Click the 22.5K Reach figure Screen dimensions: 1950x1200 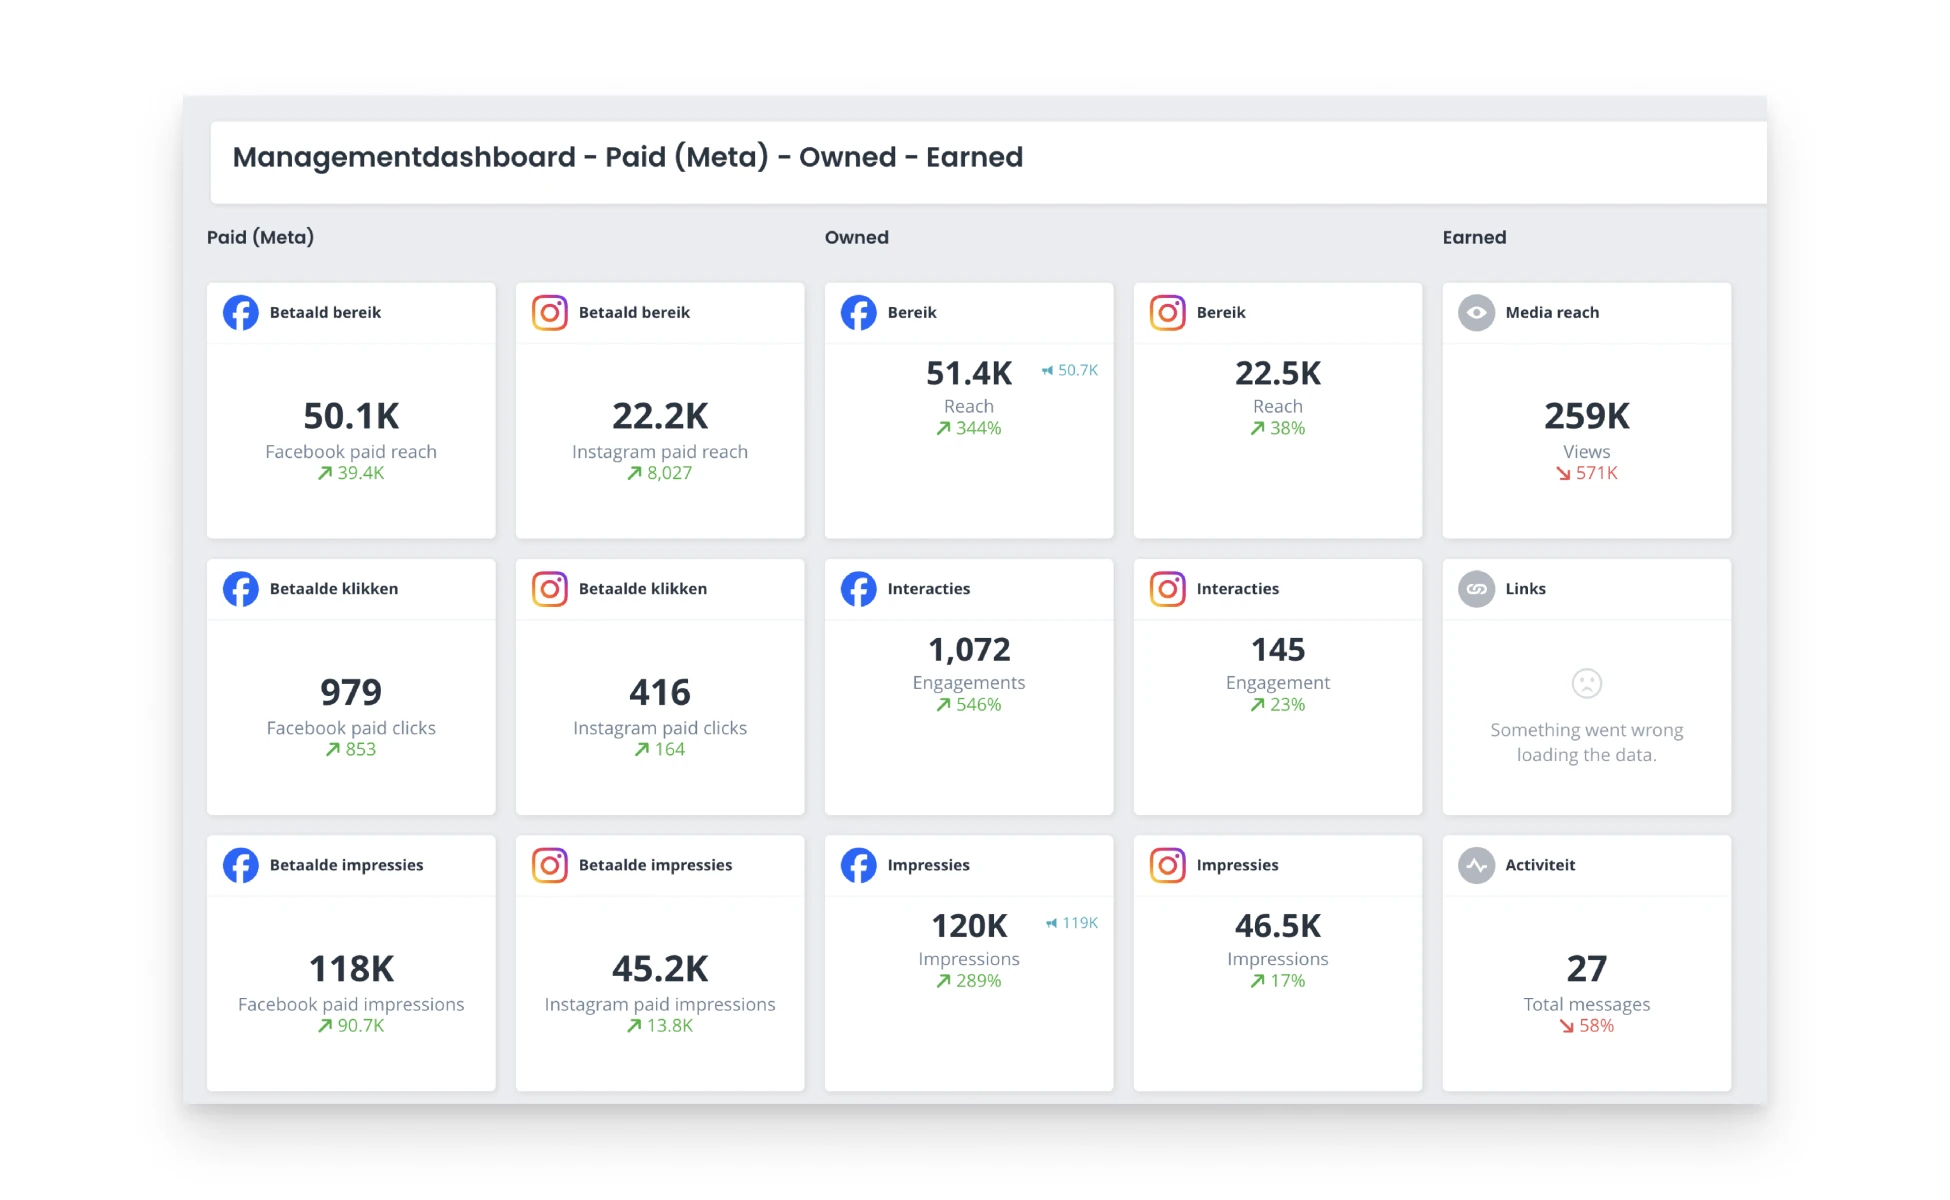pyautogui.click(x=1278, y=373)
